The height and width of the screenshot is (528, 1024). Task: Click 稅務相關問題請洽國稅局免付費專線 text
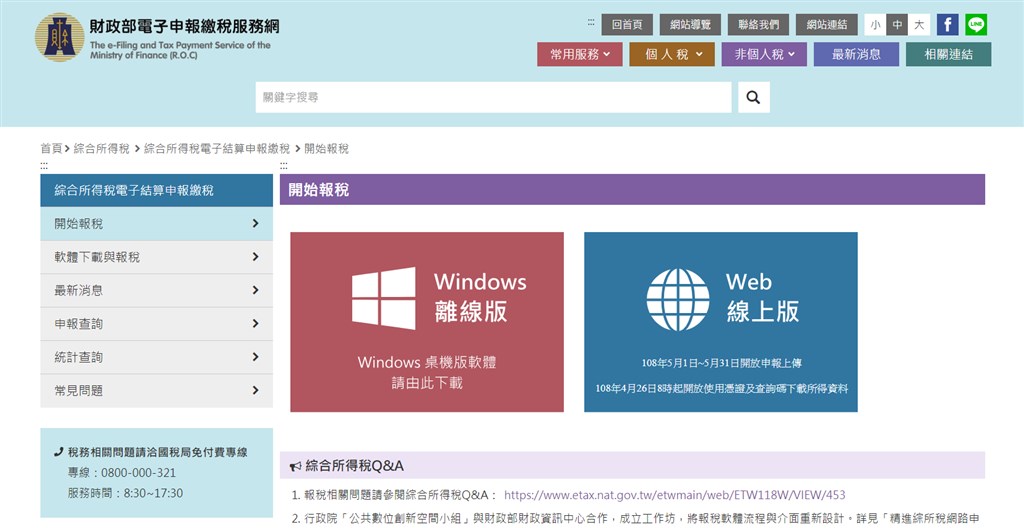[x=157, y=452]
